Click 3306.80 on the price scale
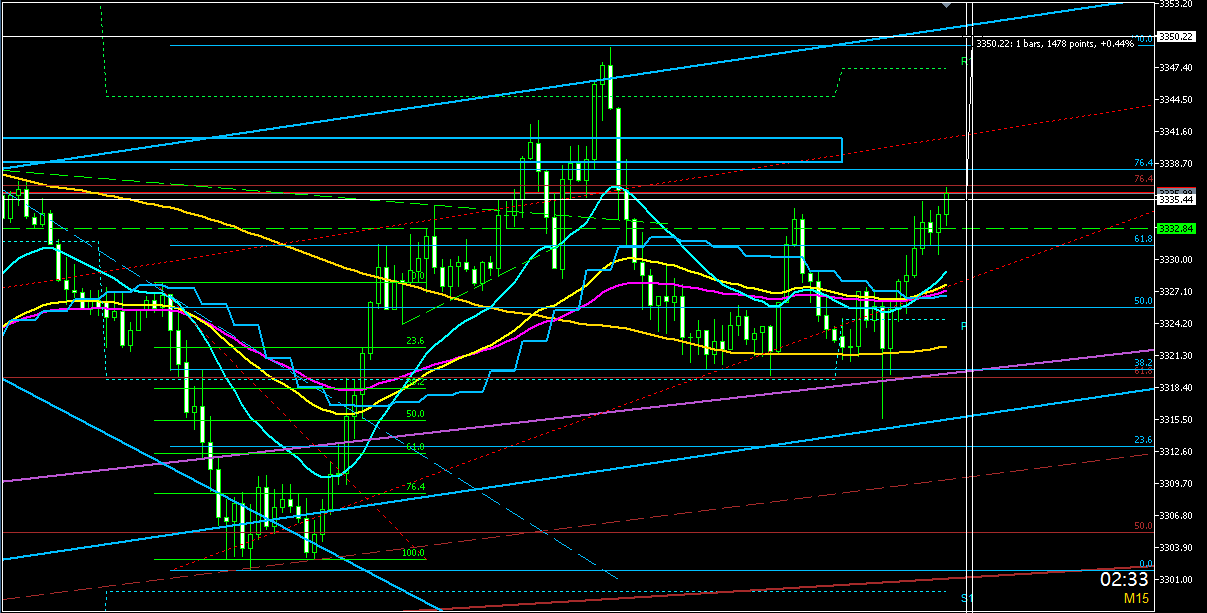Viewport: 1207px width, 613px height. tap(1175, 516)
